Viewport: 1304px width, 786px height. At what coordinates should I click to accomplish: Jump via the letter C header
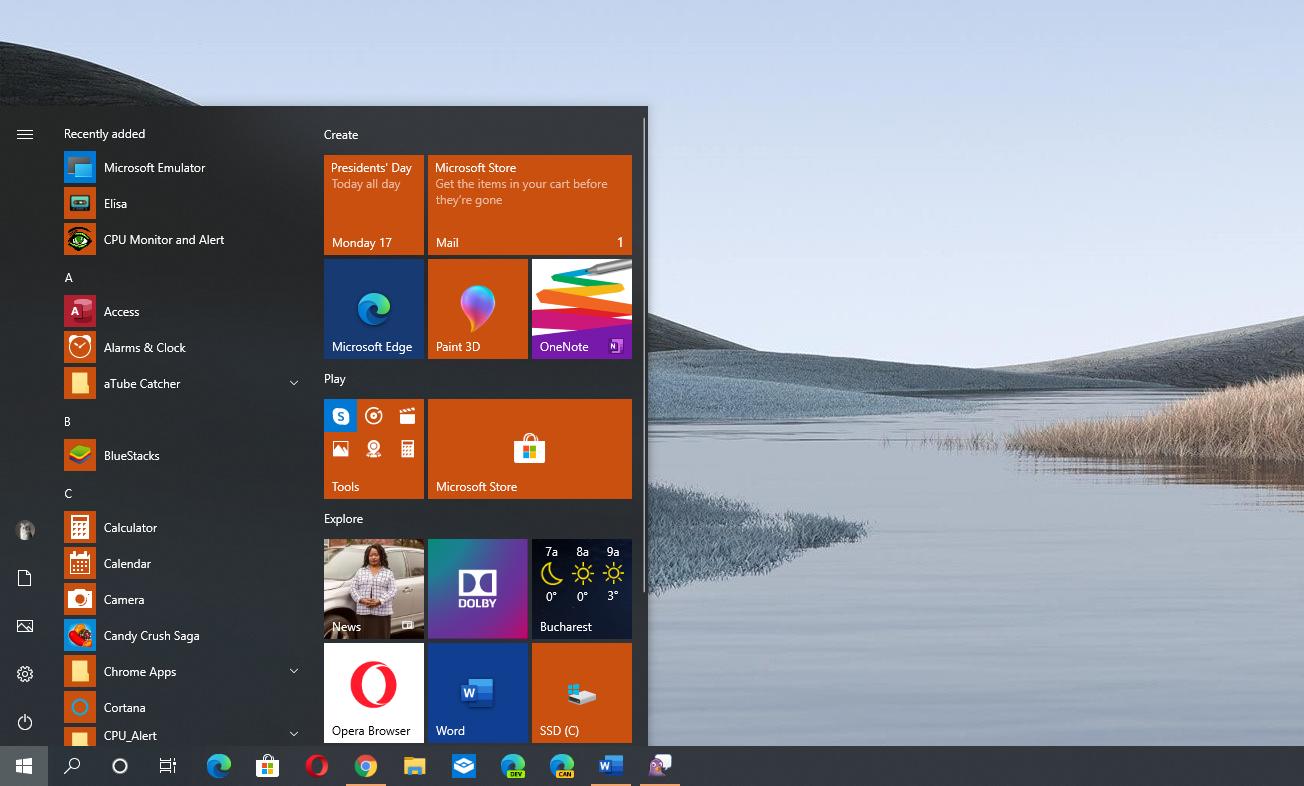coord(68,494)
